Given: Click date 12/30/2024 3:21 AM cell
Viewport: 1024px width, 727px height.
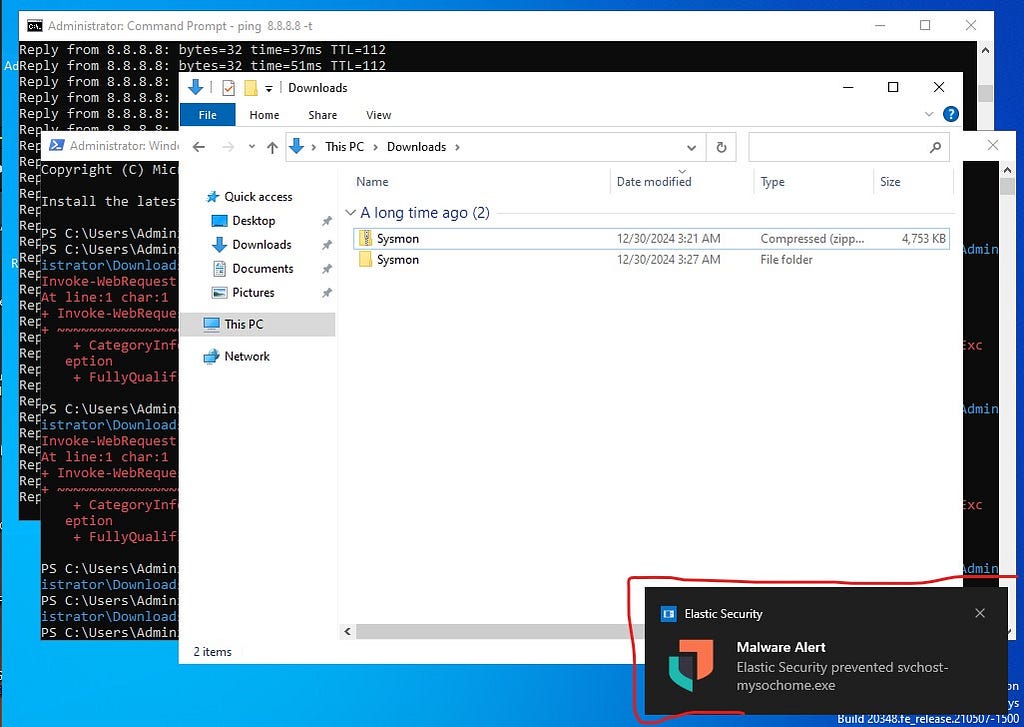Looking at the screenshot, I should 668,238.
